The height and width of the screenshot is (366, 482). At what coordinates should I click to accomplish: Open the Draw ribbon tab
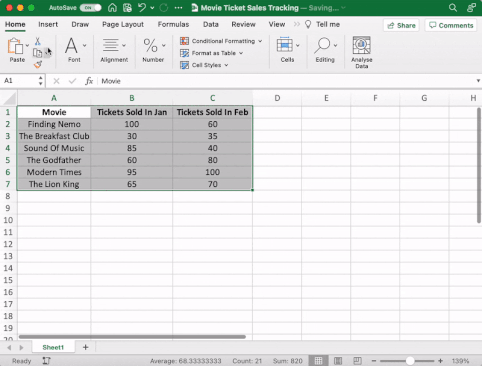(80, 24)
